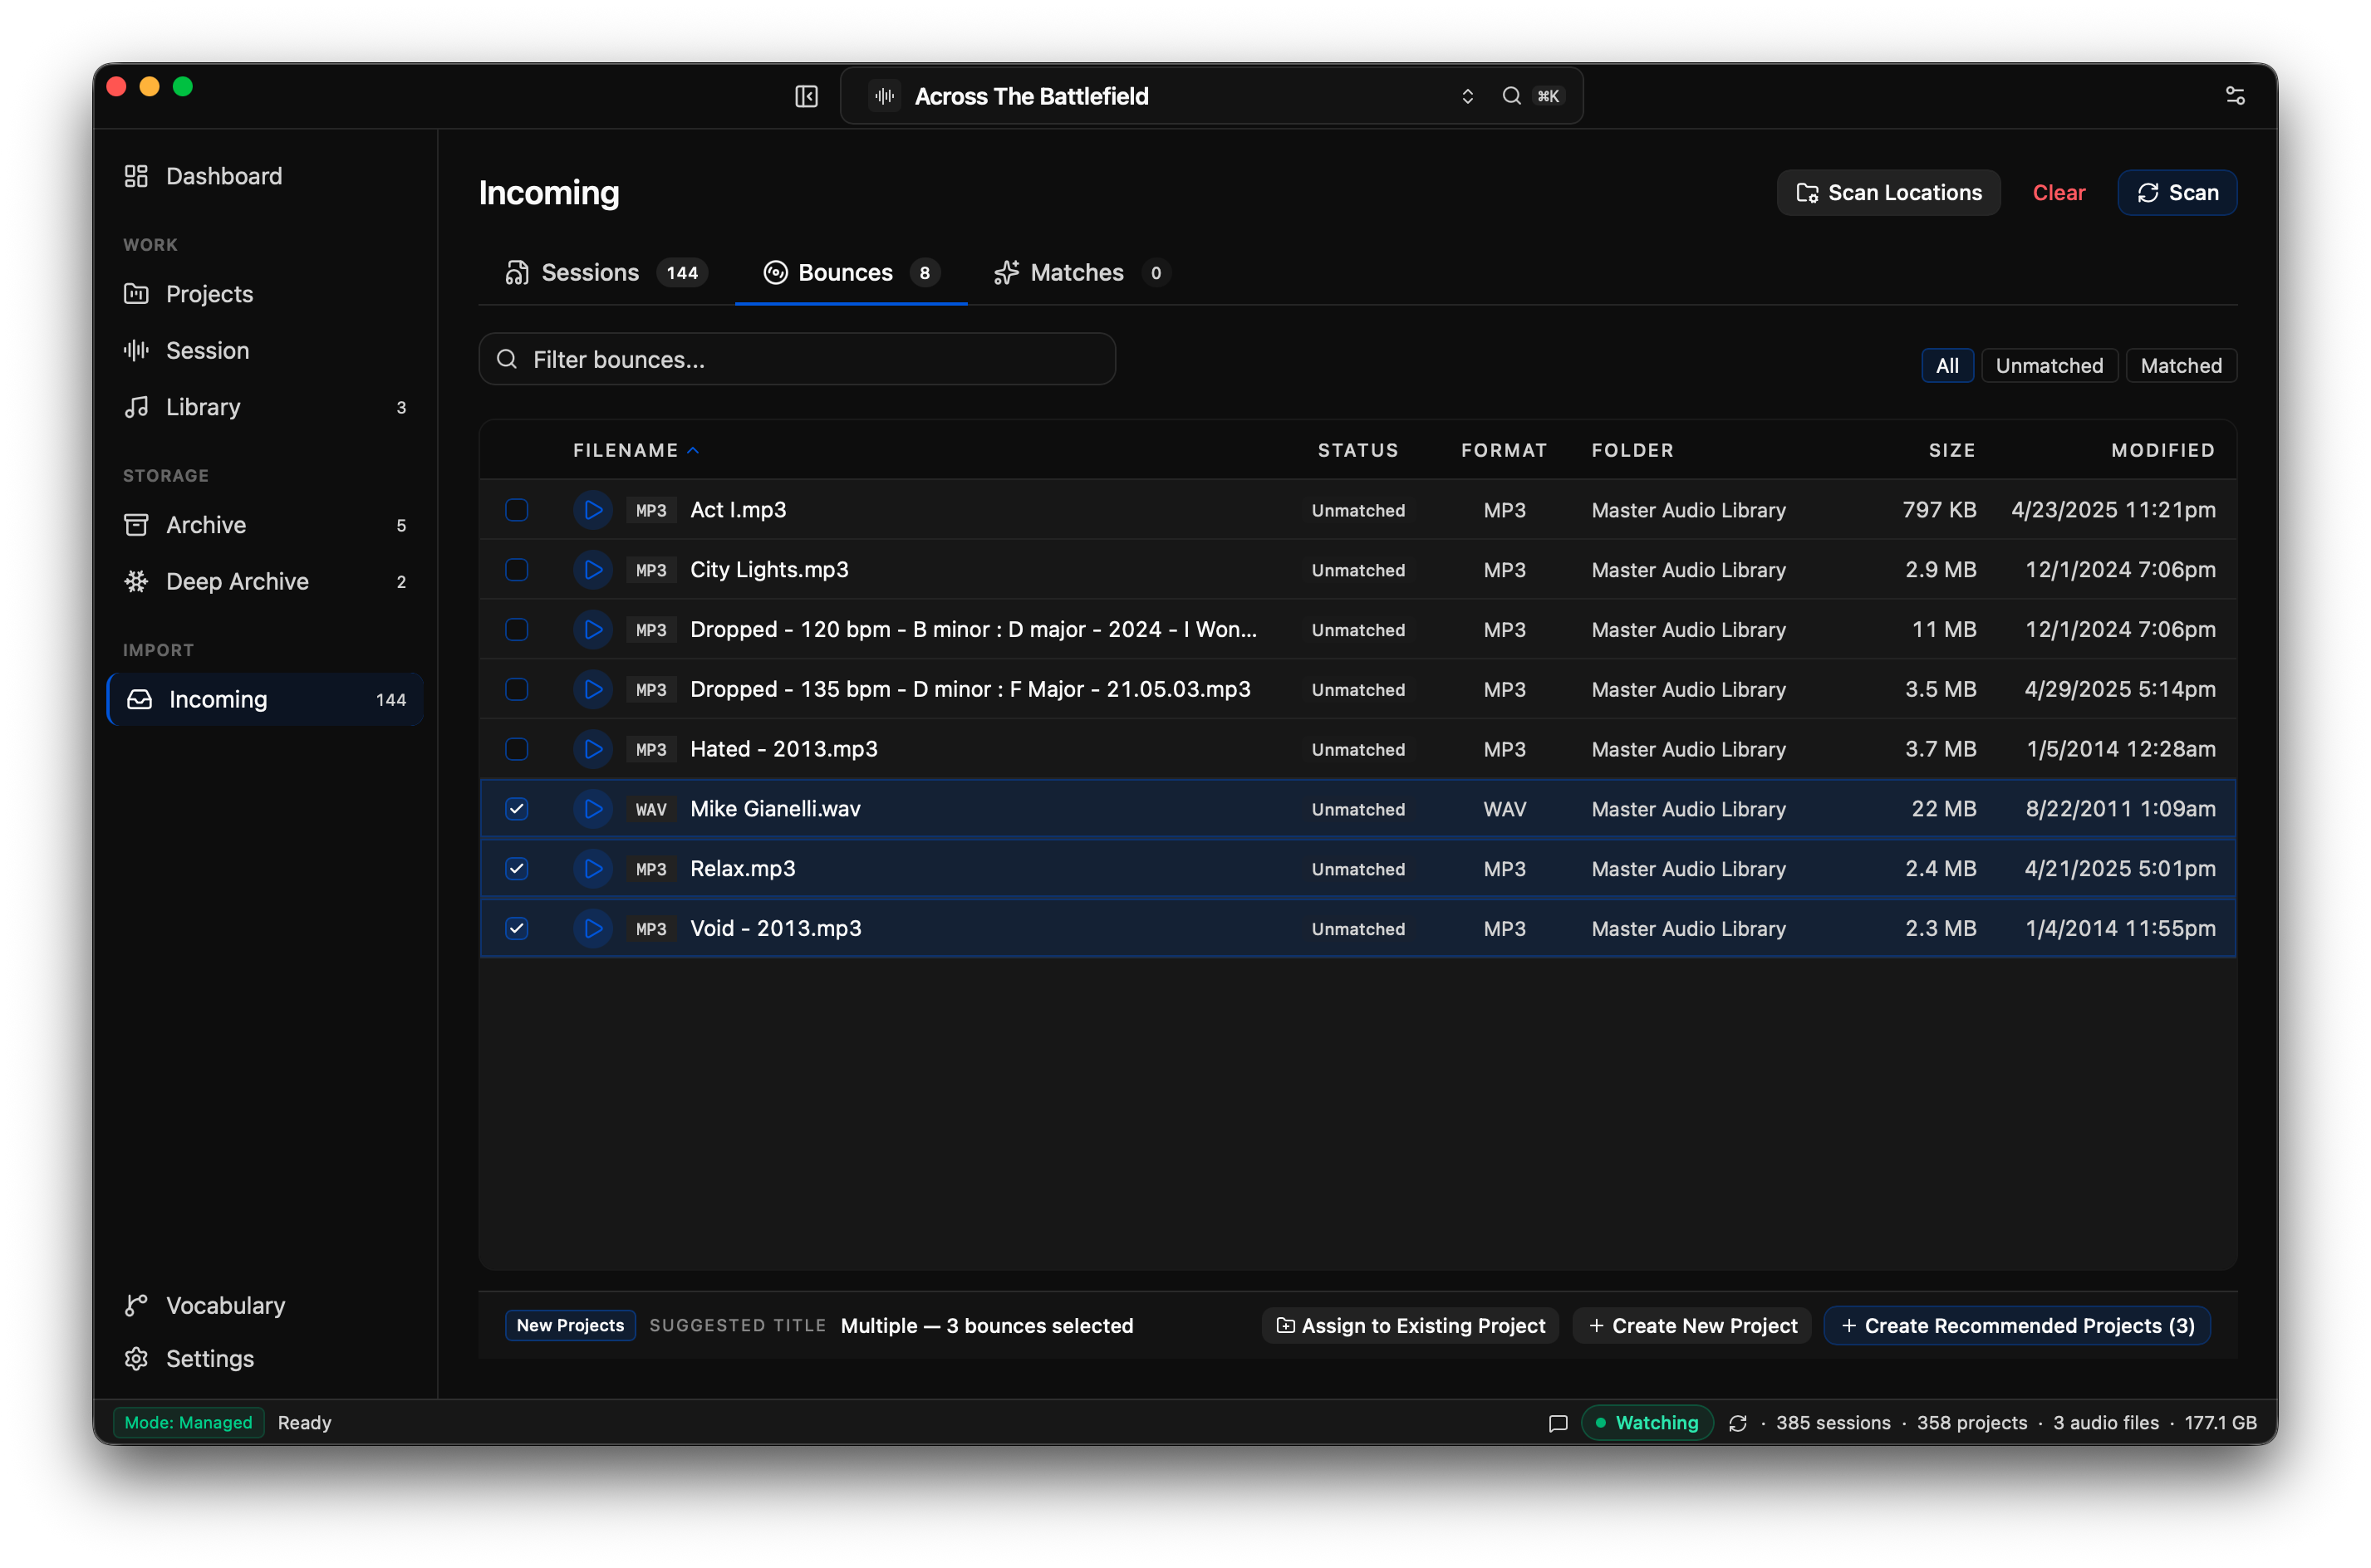The image size is (2371, 1568).
Task: Open Deep Archive storage
Action: coord(265,581)
